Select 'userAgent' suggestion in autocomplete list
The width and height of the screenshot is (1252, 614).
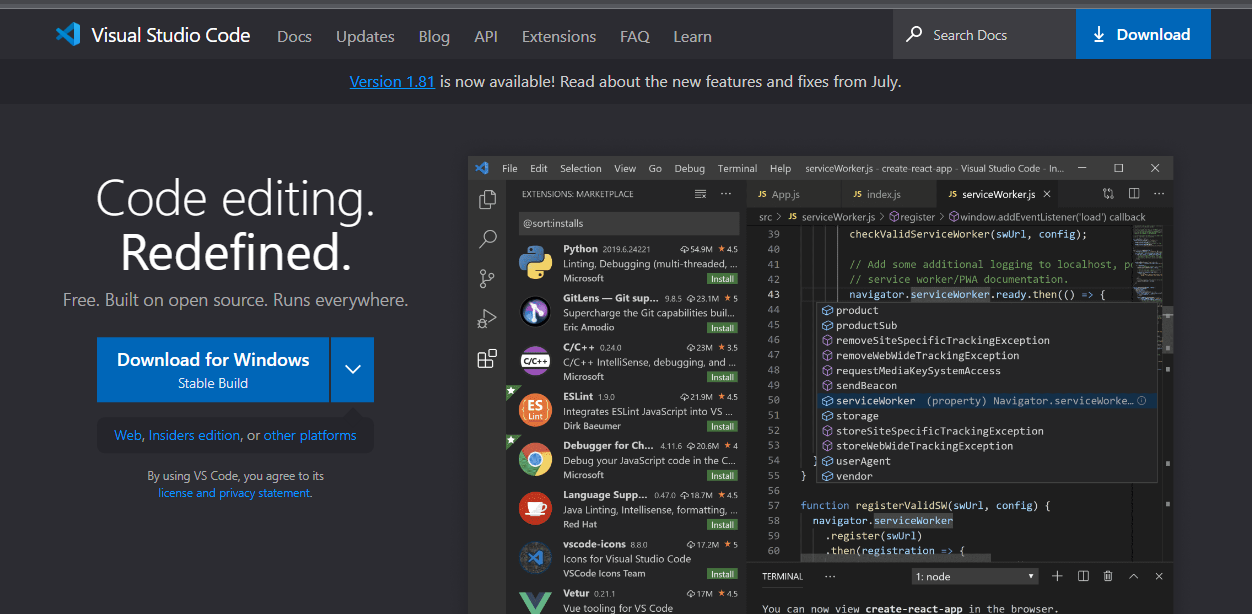pos(988,461)
